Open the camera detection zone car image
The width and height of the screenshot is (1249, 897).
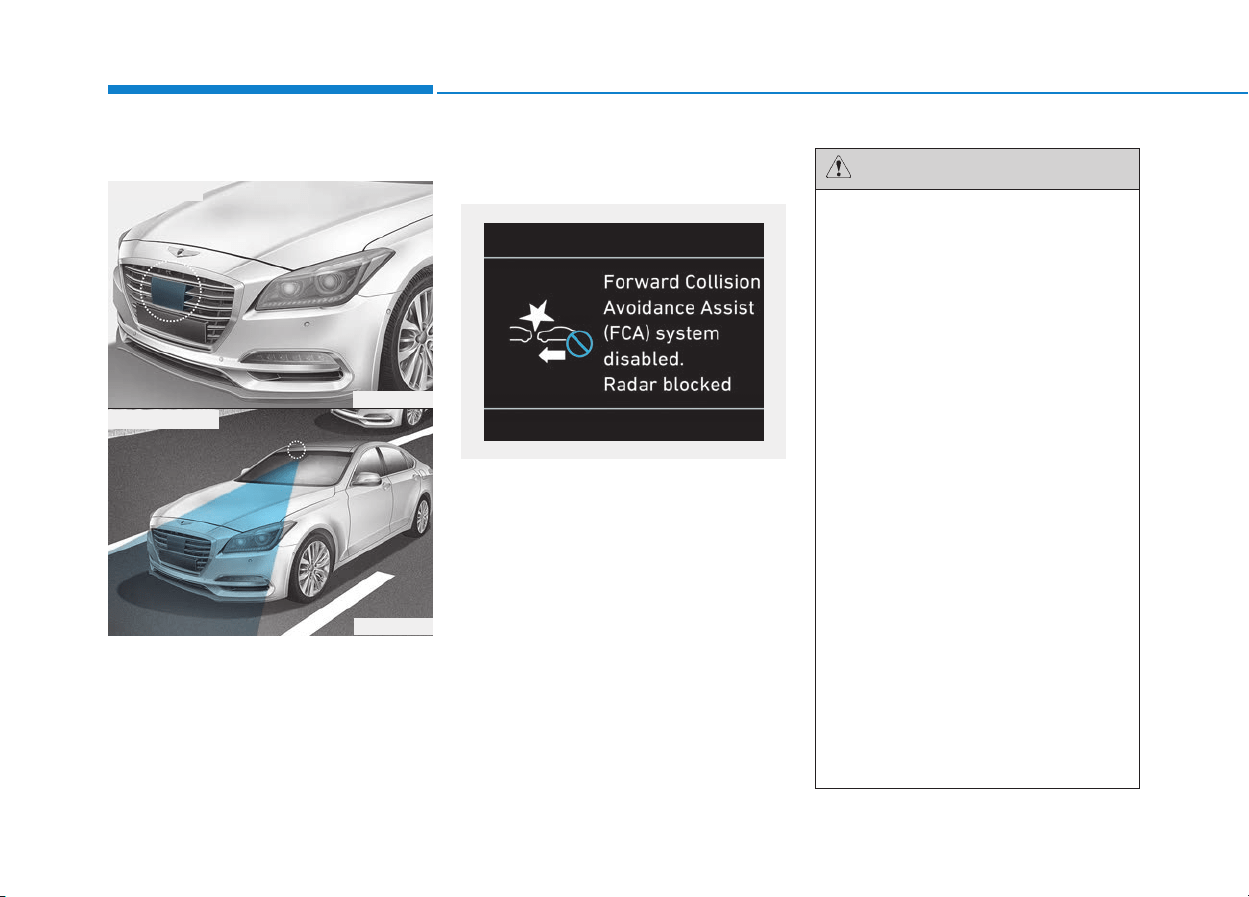tap(270, 522)
